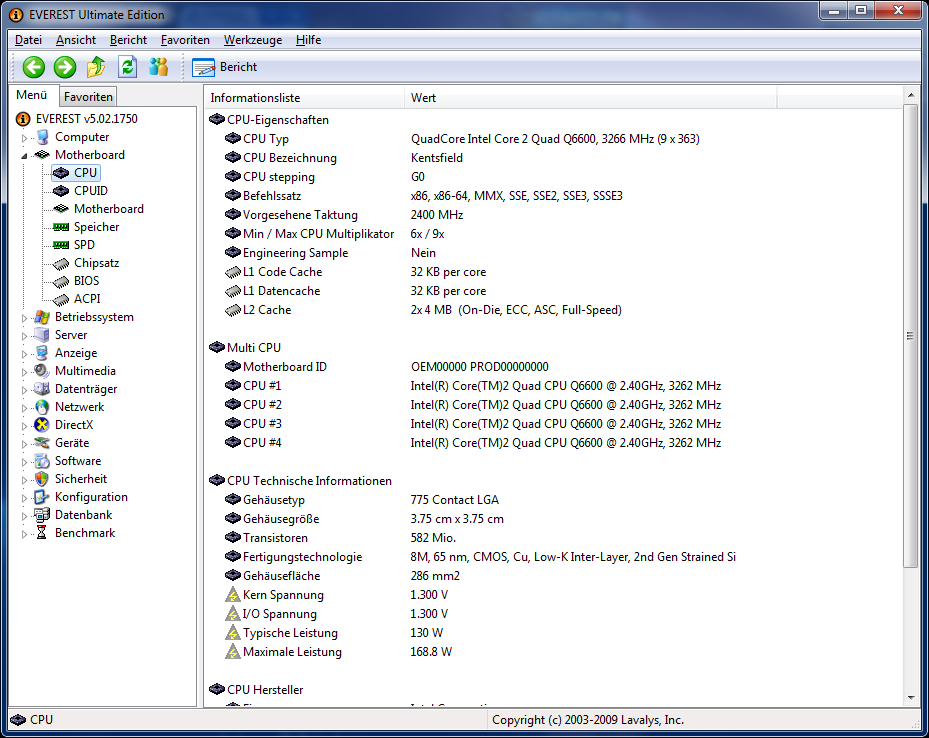Select Motherboard sub-item under Motherboard

[108, 208]
